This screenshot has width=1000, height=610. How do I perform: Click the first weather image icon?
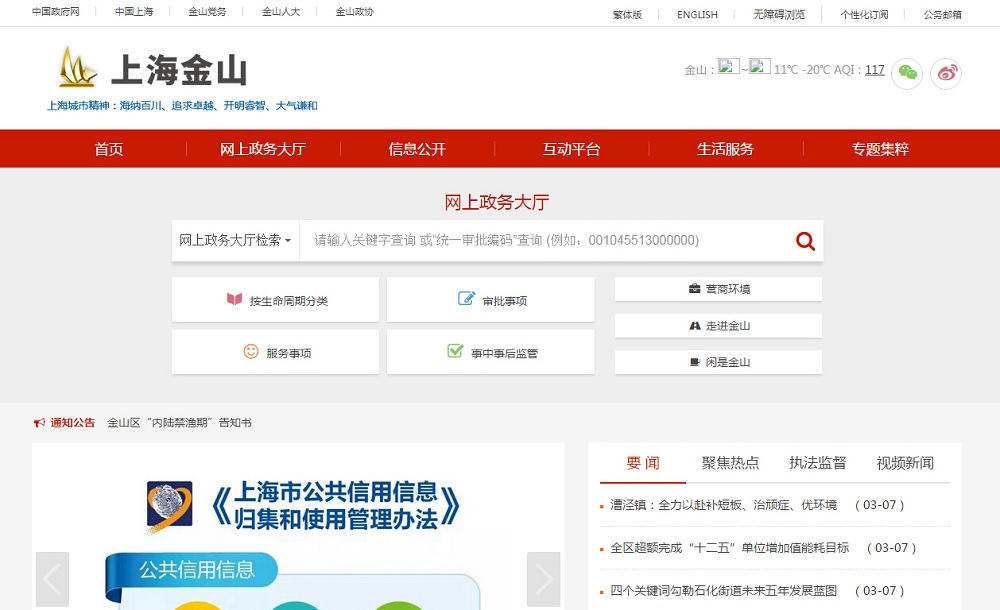click(x=728, y=66)
